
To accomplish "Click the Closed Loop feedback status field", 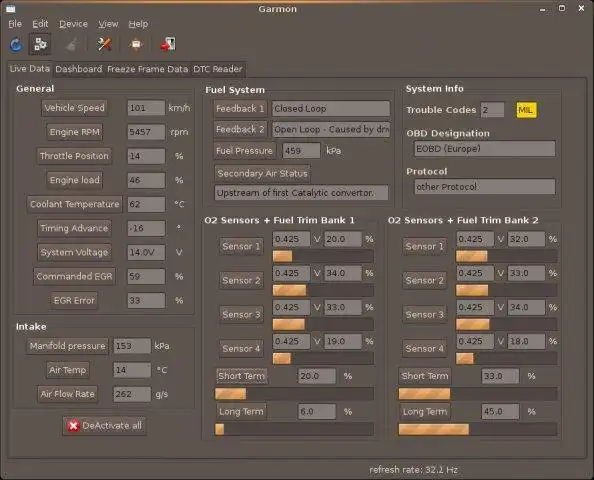I will click(331, 109).
